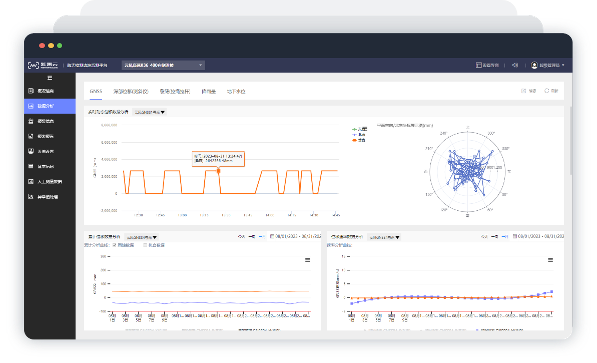Viewport: 597px width, 363px height.
Task: Open the date range field in bottom-left panel
Action: pos(295,237)
